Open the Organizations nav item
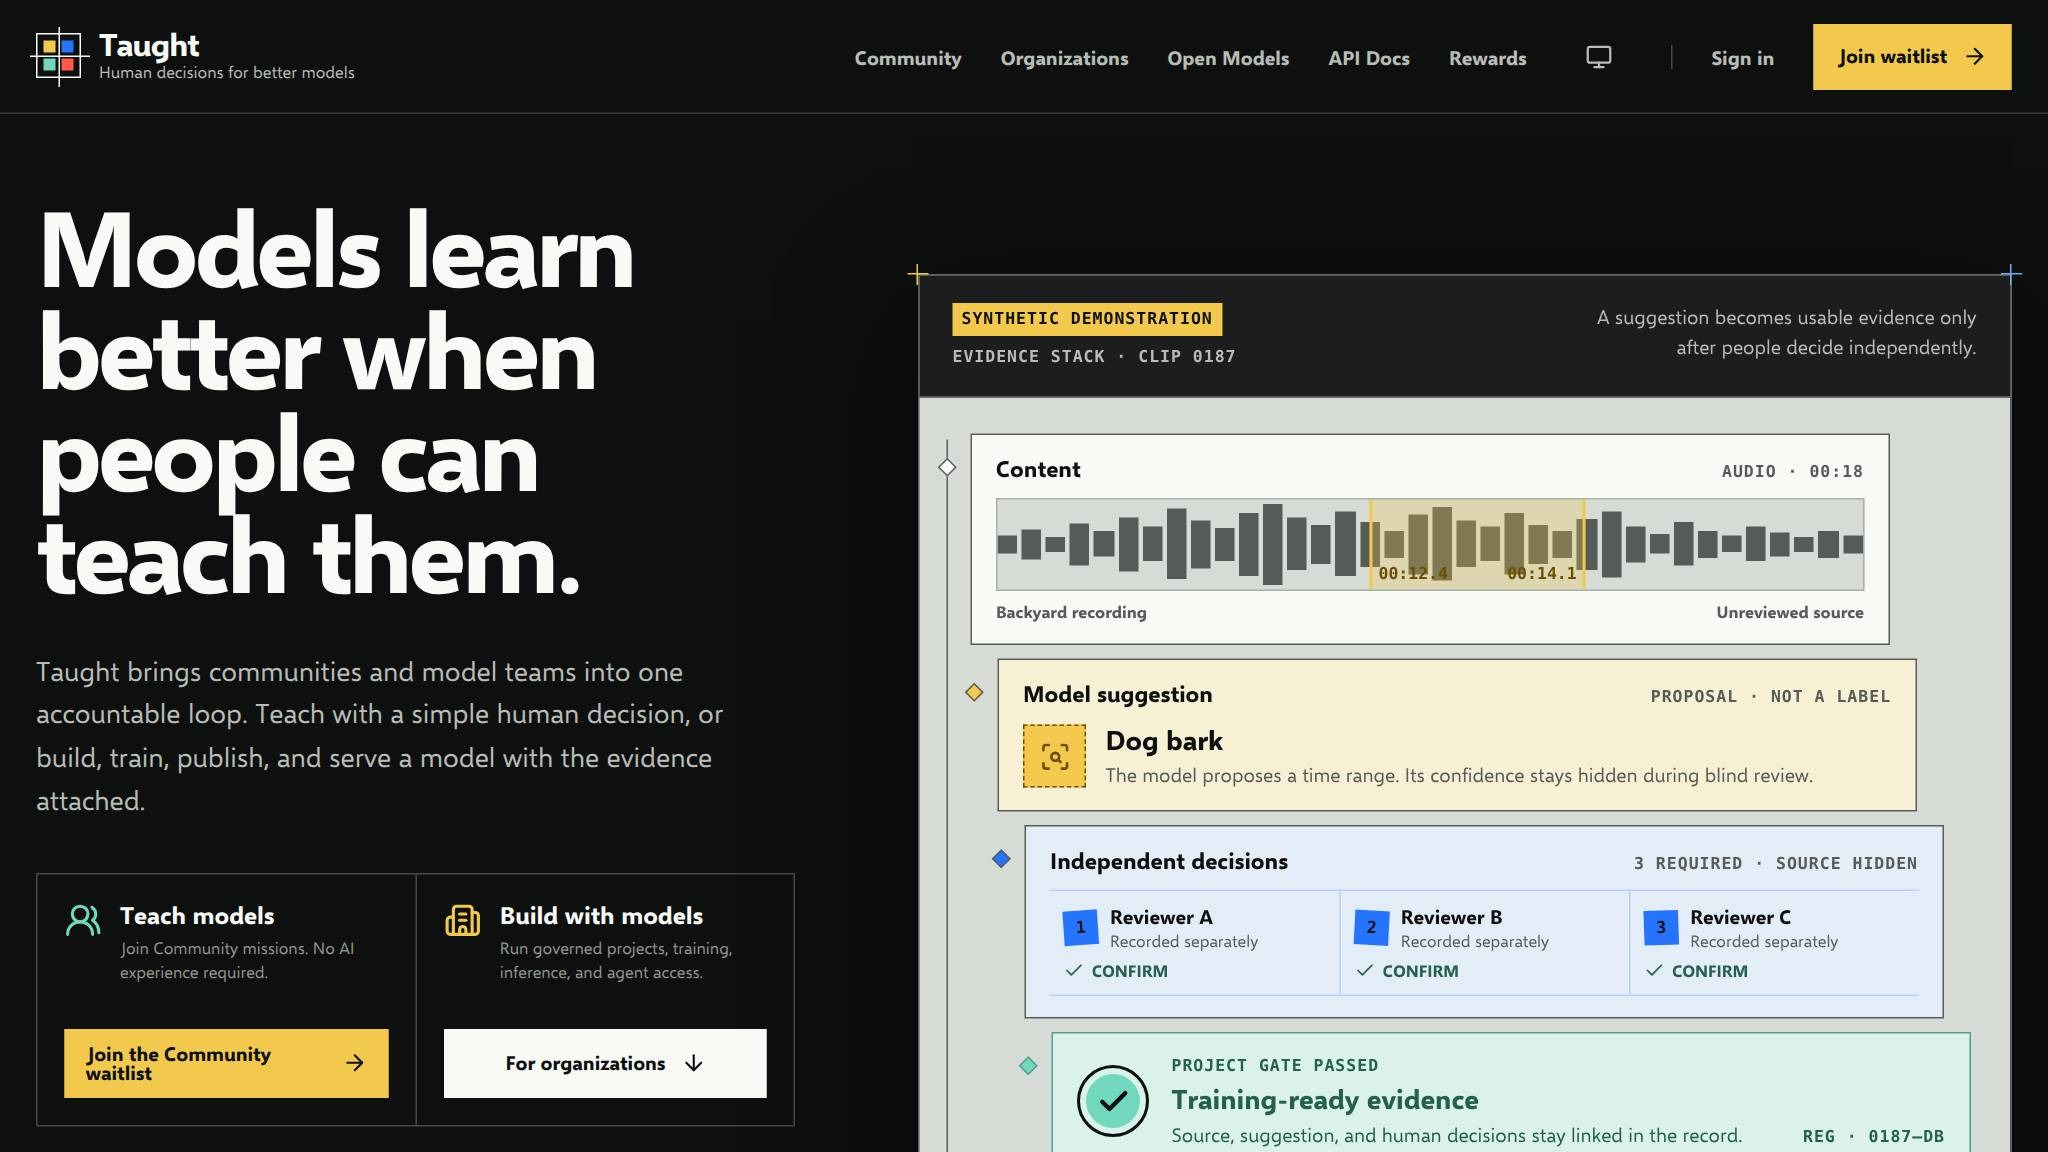 [1064, 58]
